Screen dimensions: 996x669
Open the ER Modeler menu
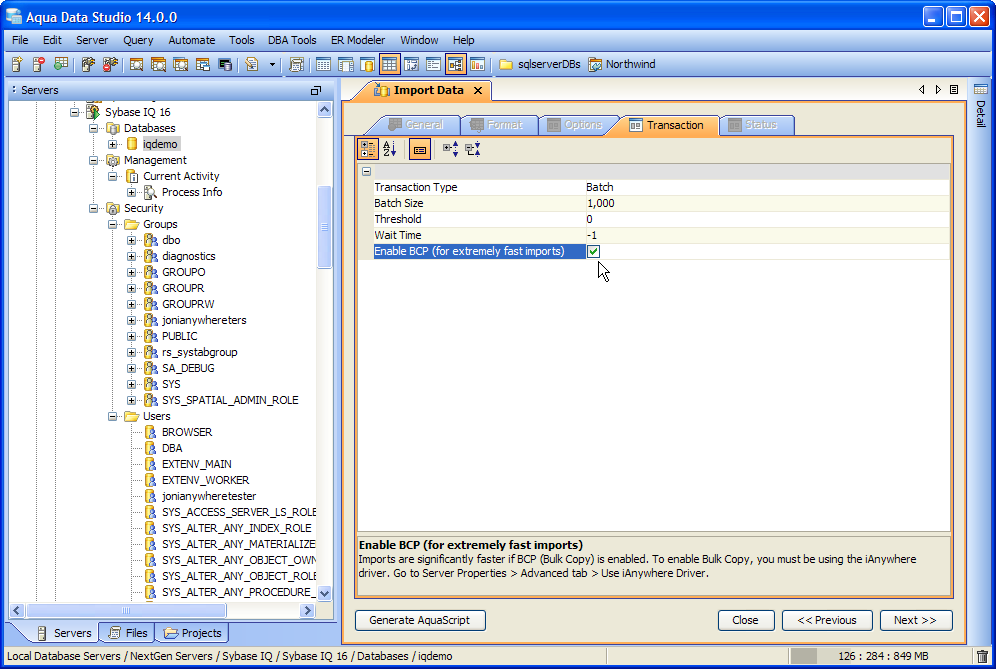pos(358,40)
